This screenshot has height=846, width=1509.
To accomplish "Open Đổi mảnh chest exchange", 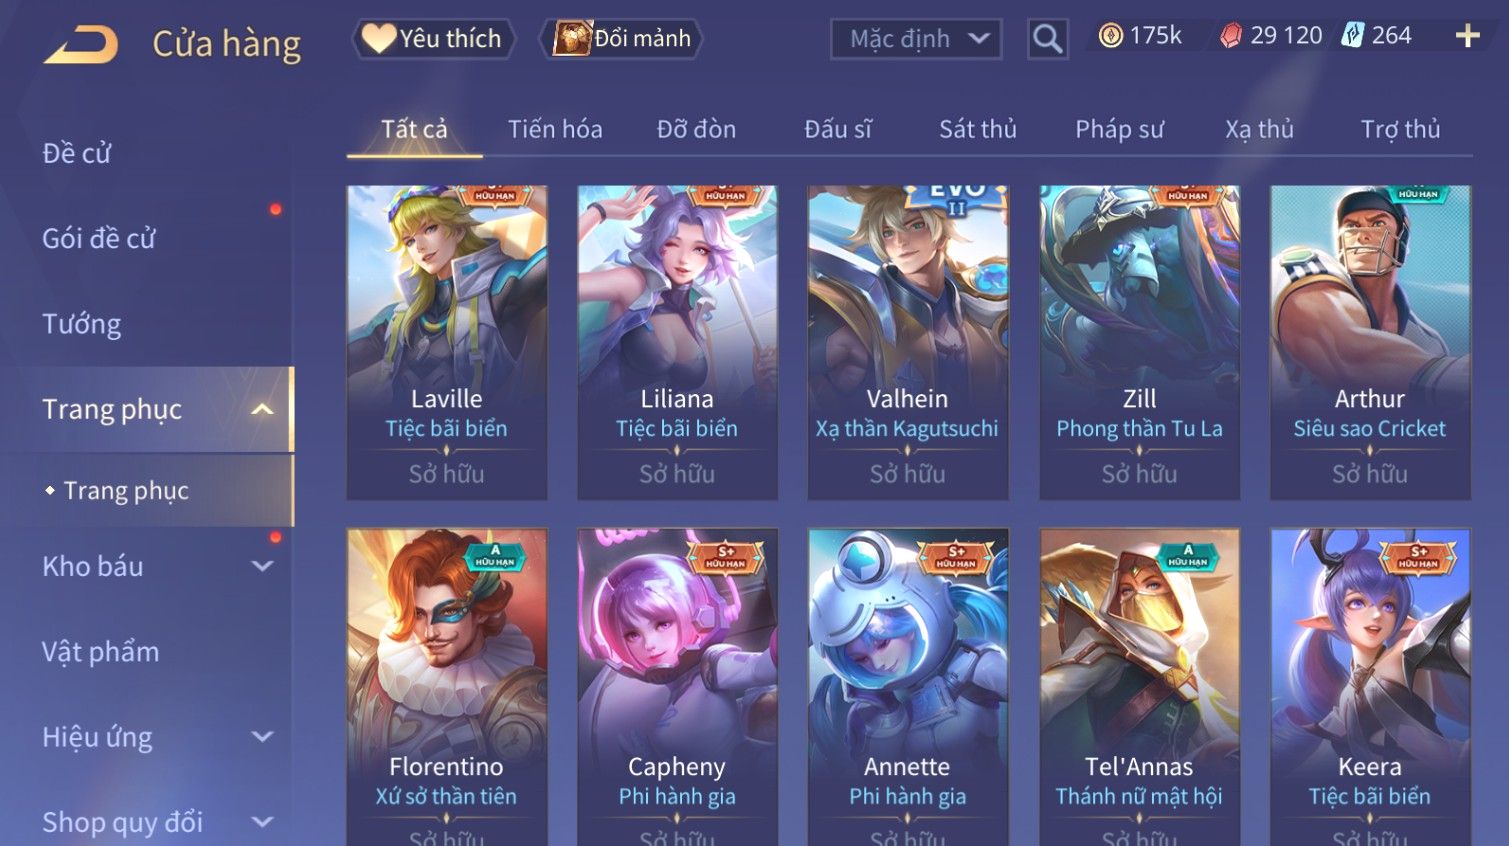I will pyautogui.click(x=622, y=39).
